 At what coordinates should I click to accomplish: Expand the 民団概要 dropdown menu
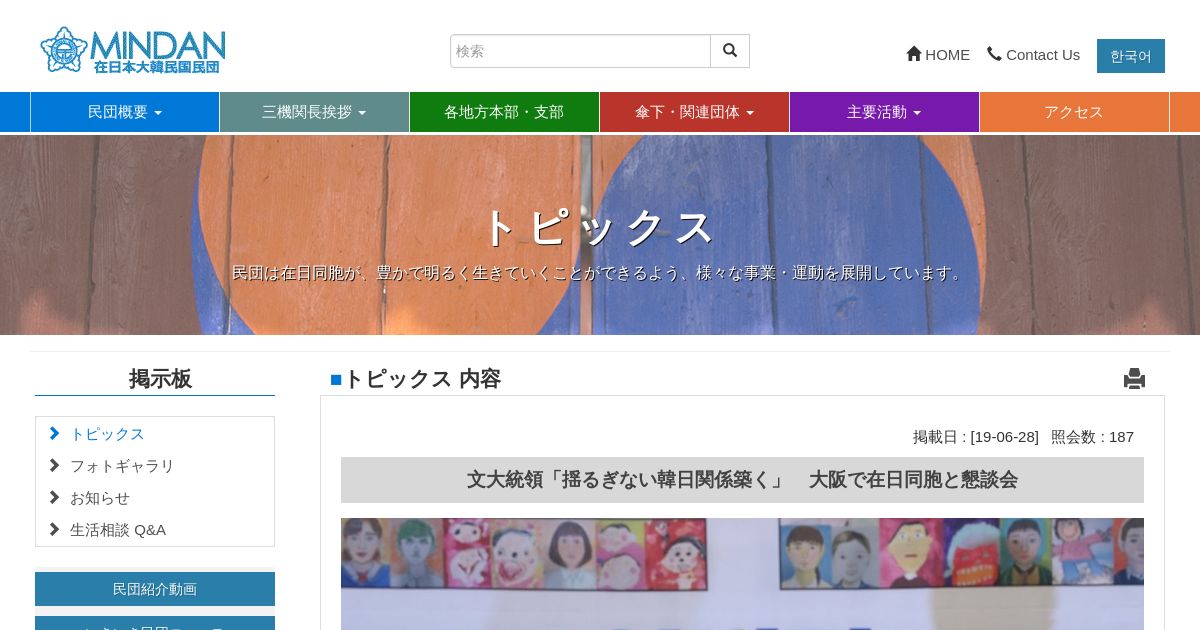click(x=125, y=112)
